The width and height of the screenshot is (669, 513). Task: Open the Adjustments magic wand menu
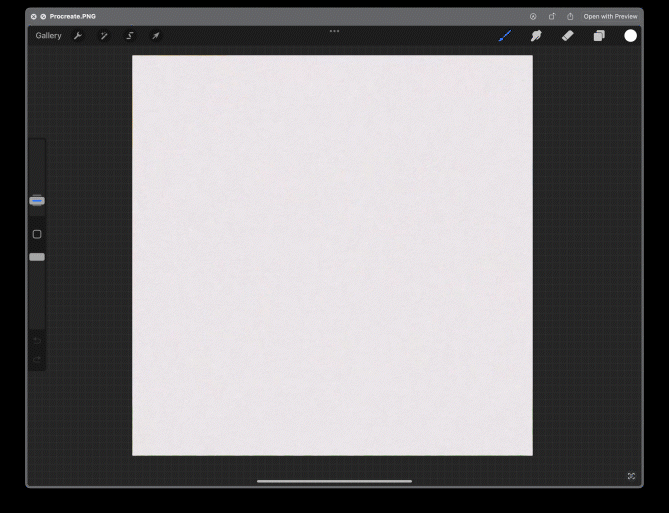tap(104, 36)
